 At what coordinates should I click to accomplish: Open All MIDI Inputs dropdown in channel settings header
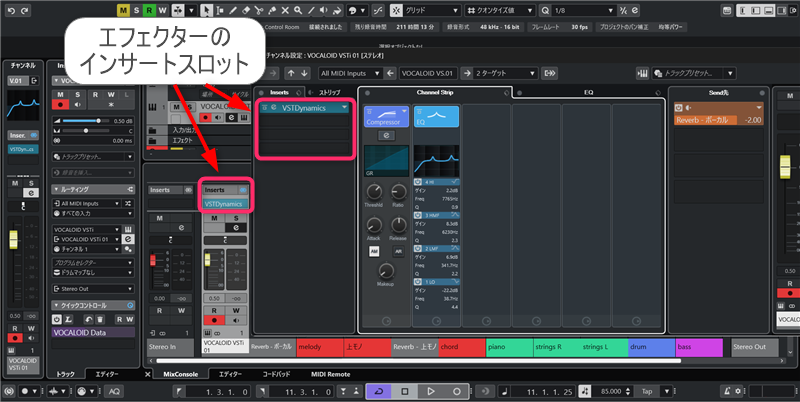(x=350, y=73)
